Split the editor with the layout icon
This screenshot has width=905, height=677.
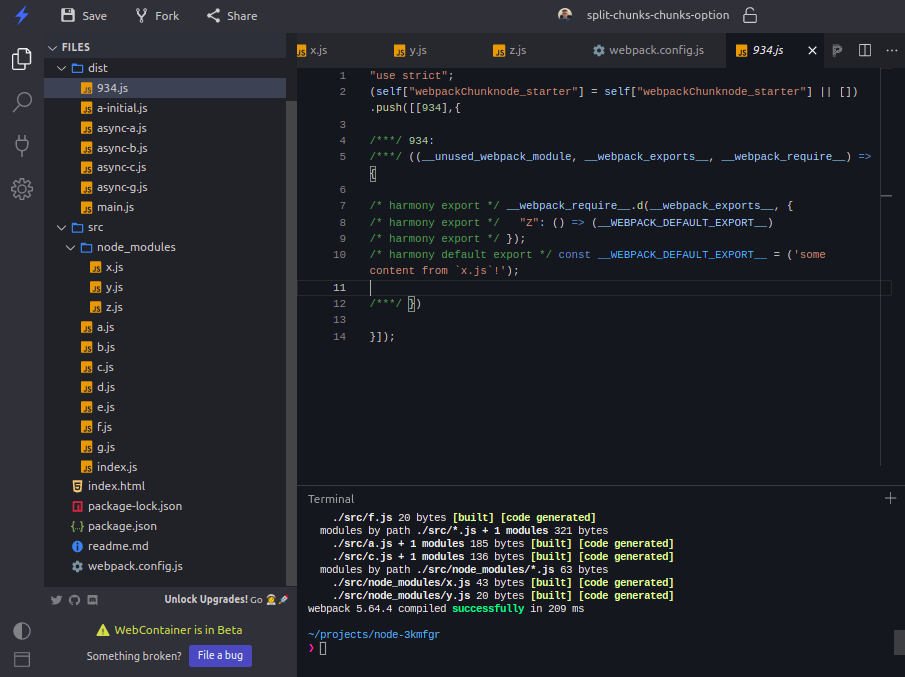pos(865,50)
